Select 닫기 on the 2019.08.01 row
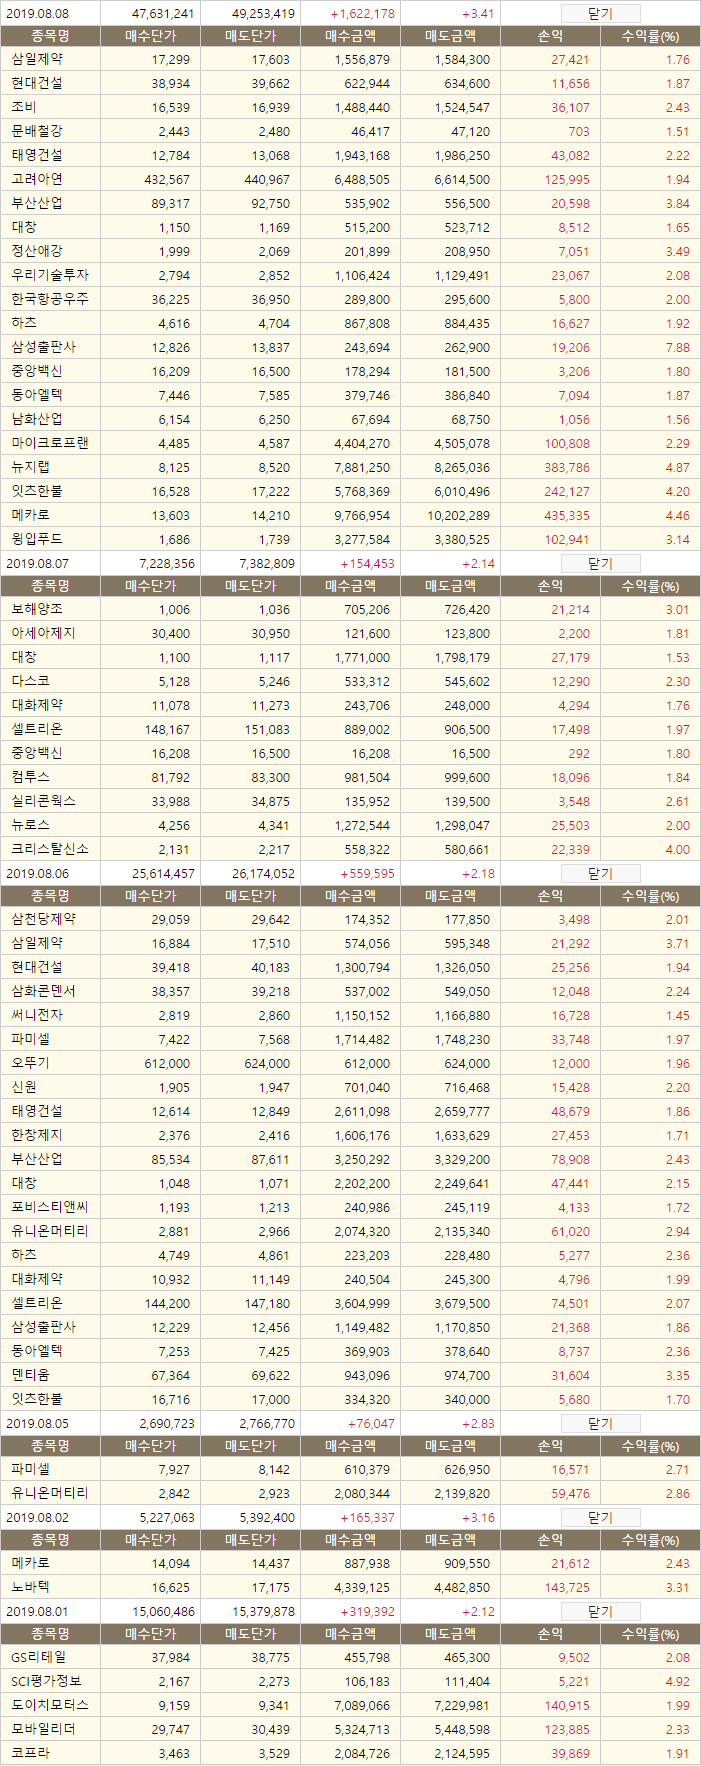701x1766 pixels. 600,1612
